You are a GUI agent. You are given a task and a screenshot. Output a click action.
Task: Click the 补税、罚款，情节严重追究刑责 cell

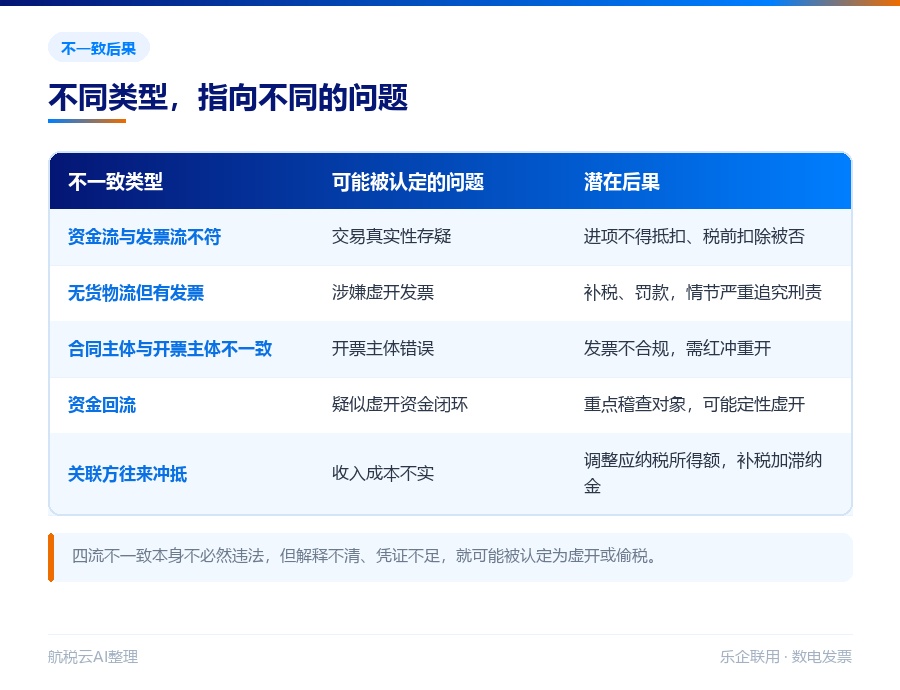[x=703, y=293]
